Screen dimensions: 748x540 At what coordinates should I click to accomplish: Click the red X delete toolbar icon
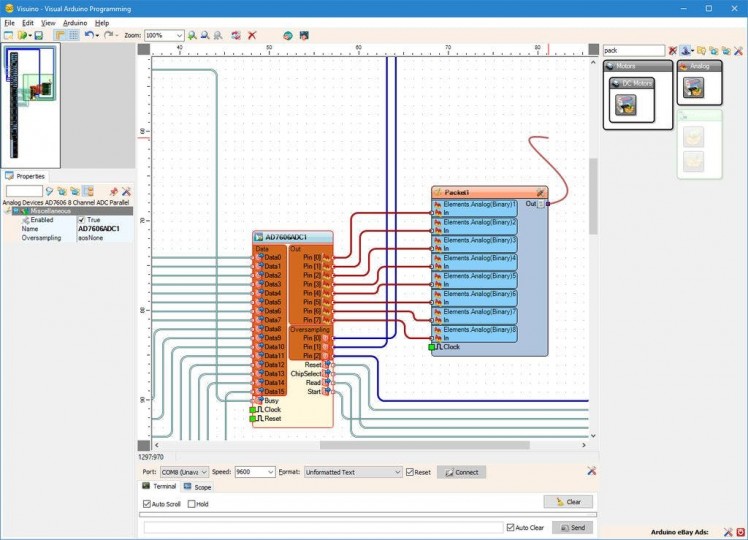252,35
